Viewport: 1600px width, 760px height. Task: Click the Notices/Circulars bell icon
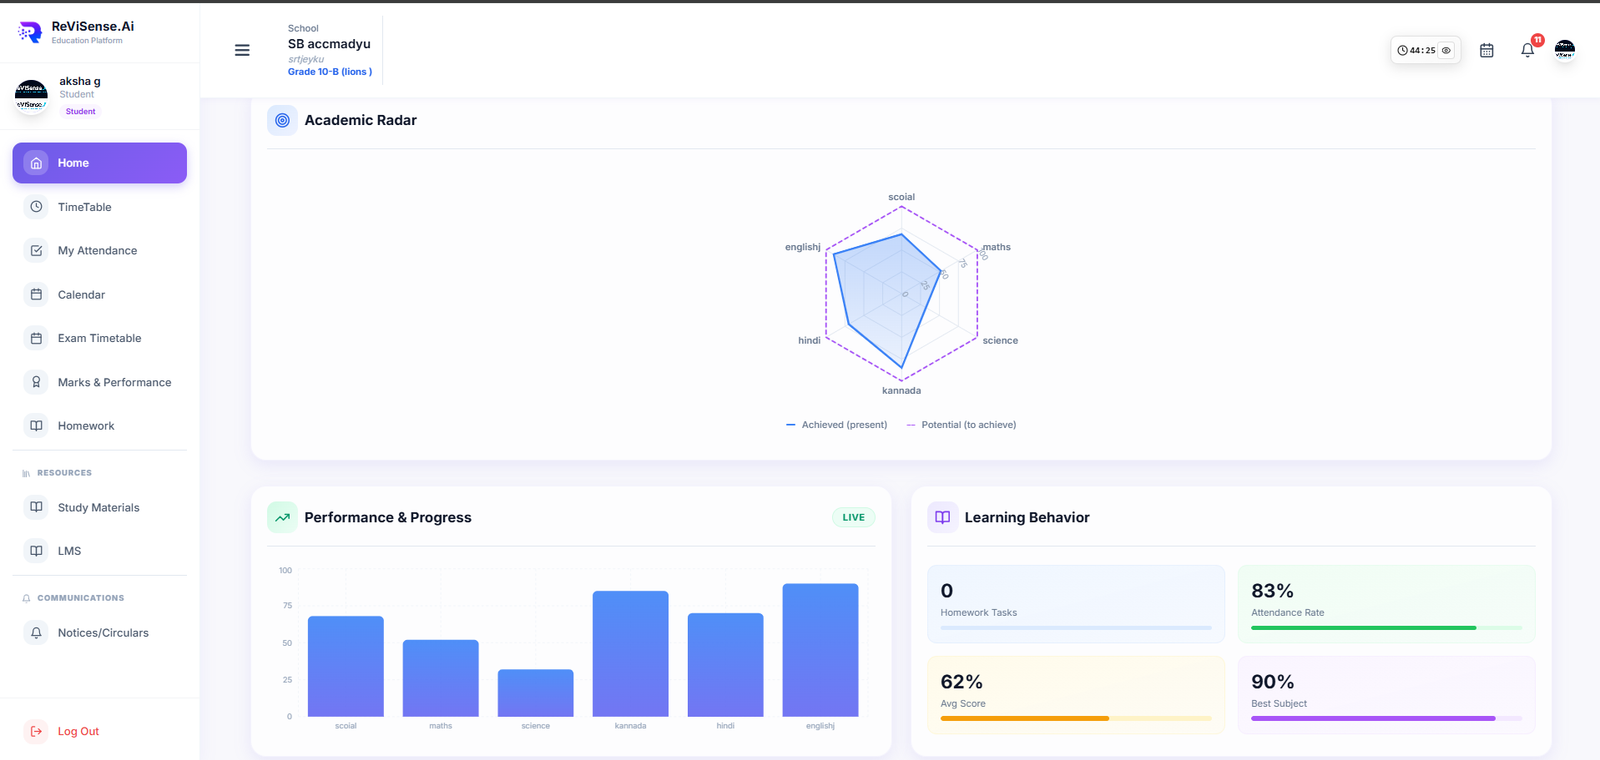36,633
